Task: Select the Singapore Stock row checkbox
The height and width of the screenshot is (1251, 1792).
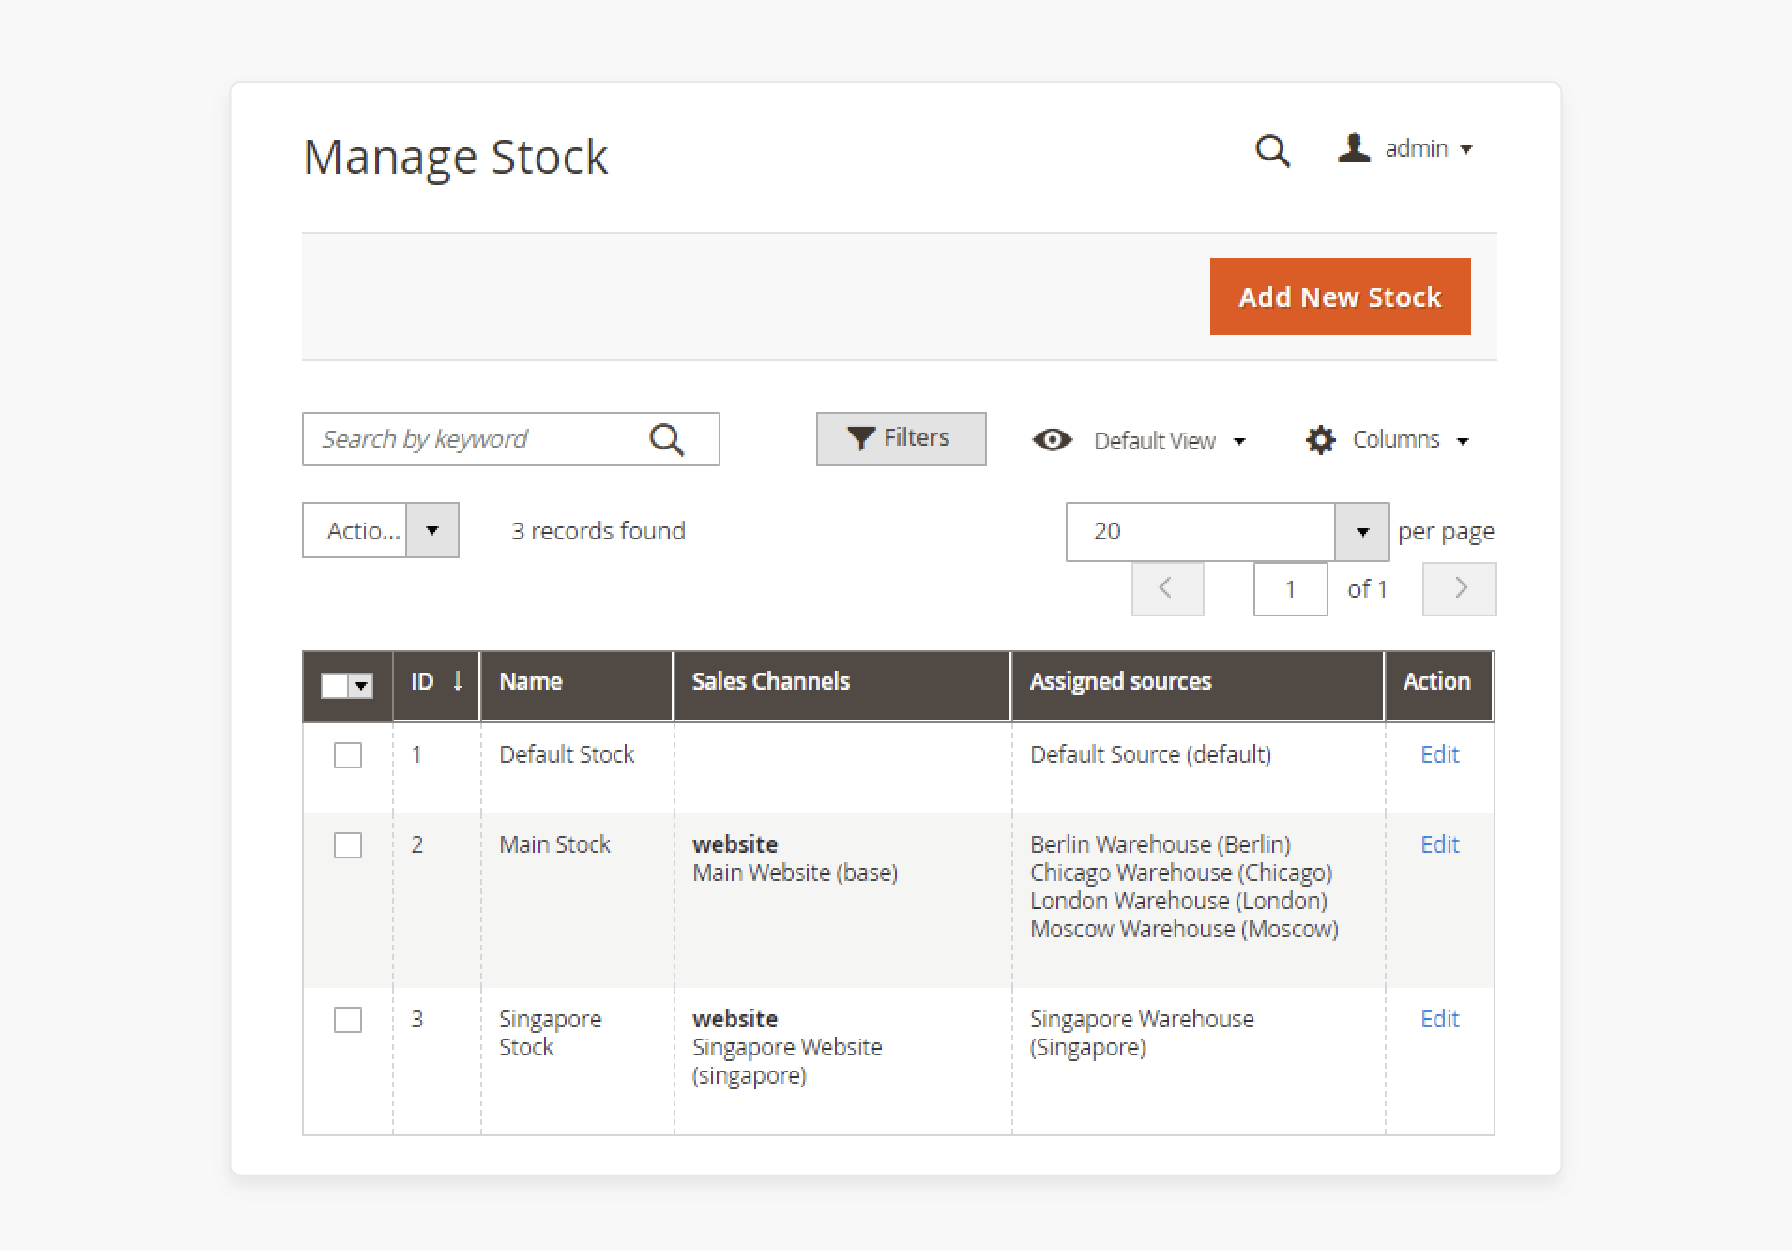Action: point(348,1020)
